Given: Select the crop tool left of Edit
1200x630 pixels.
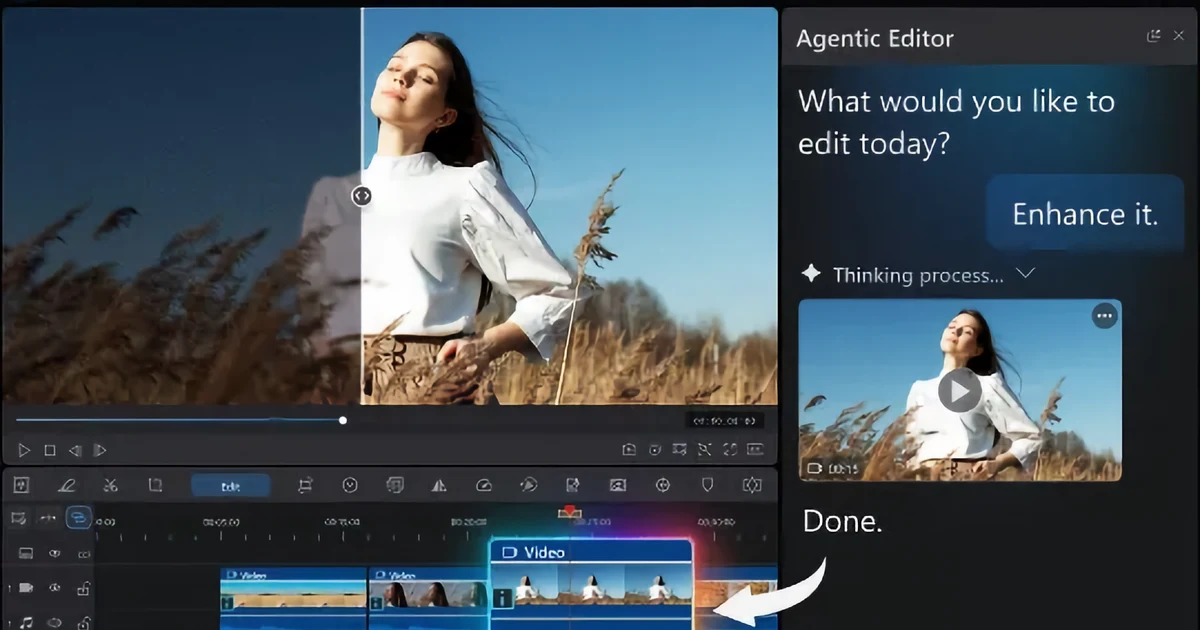Looking at the screenshot, I should (x=155, y=486).
